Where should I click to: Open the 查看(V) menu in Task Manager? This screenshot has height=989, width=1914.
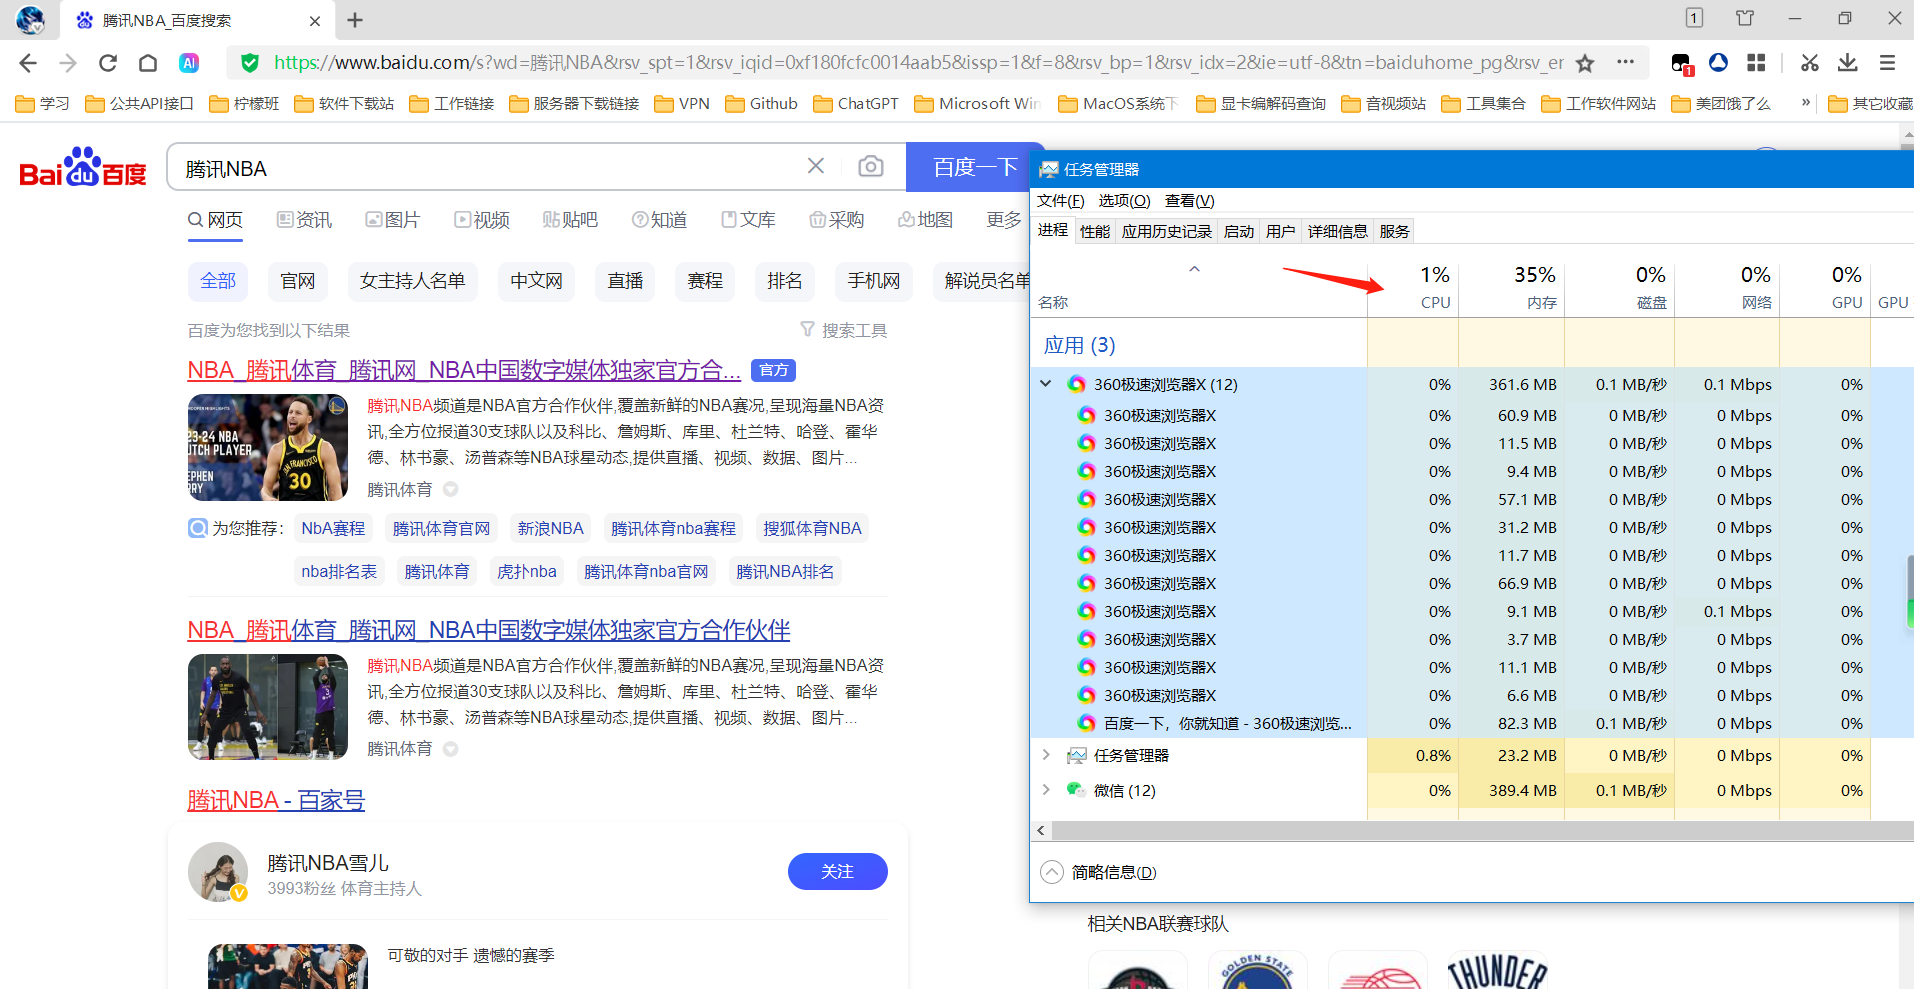click(1190, 201)
